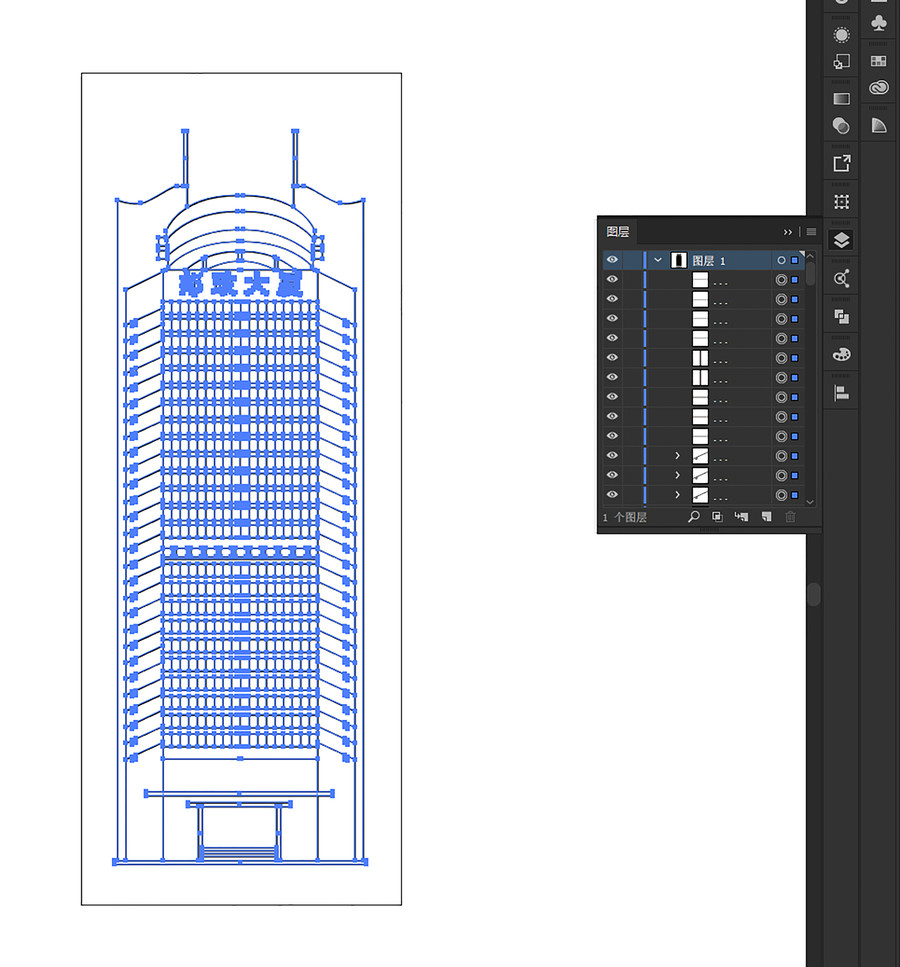The width and height of the screenshot is (900, 967).
Task: Click Layers panel scroll-down arrow
Action: tap(810, 502)
